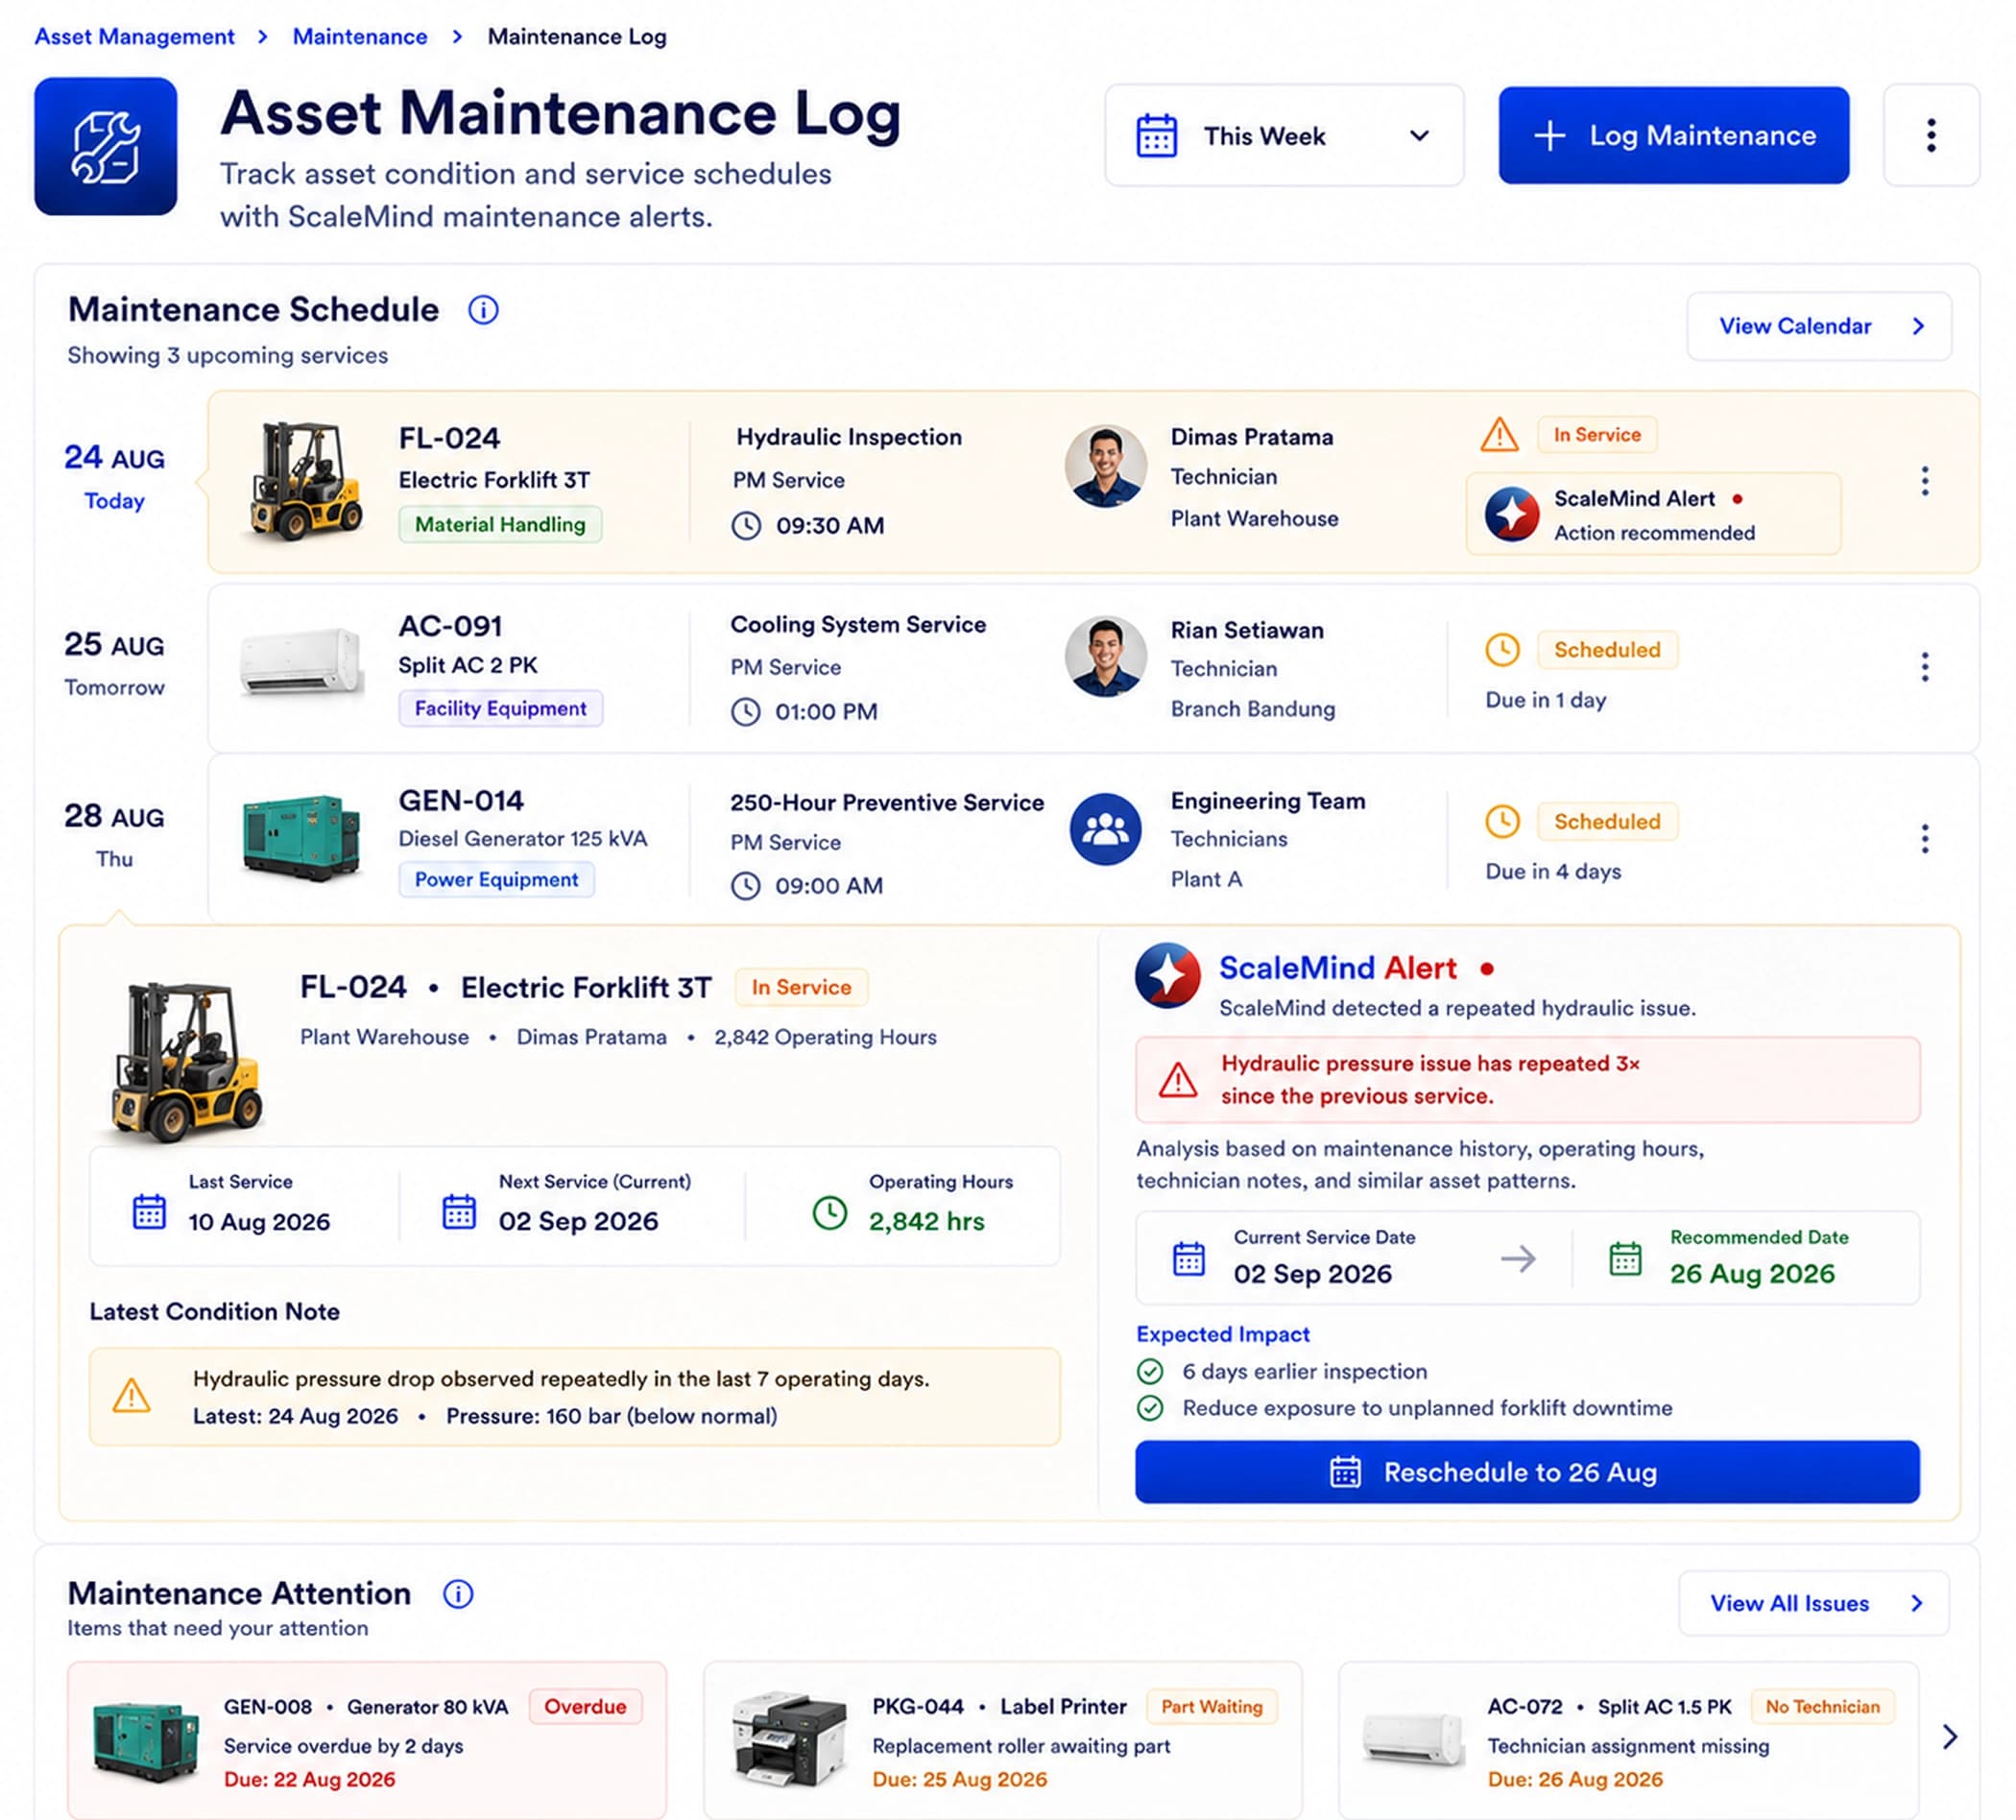The height and width of the screenshot is (1820, 2016).
Task: Open the page header three-dot options menu
Action: (x=1931, y=135)
